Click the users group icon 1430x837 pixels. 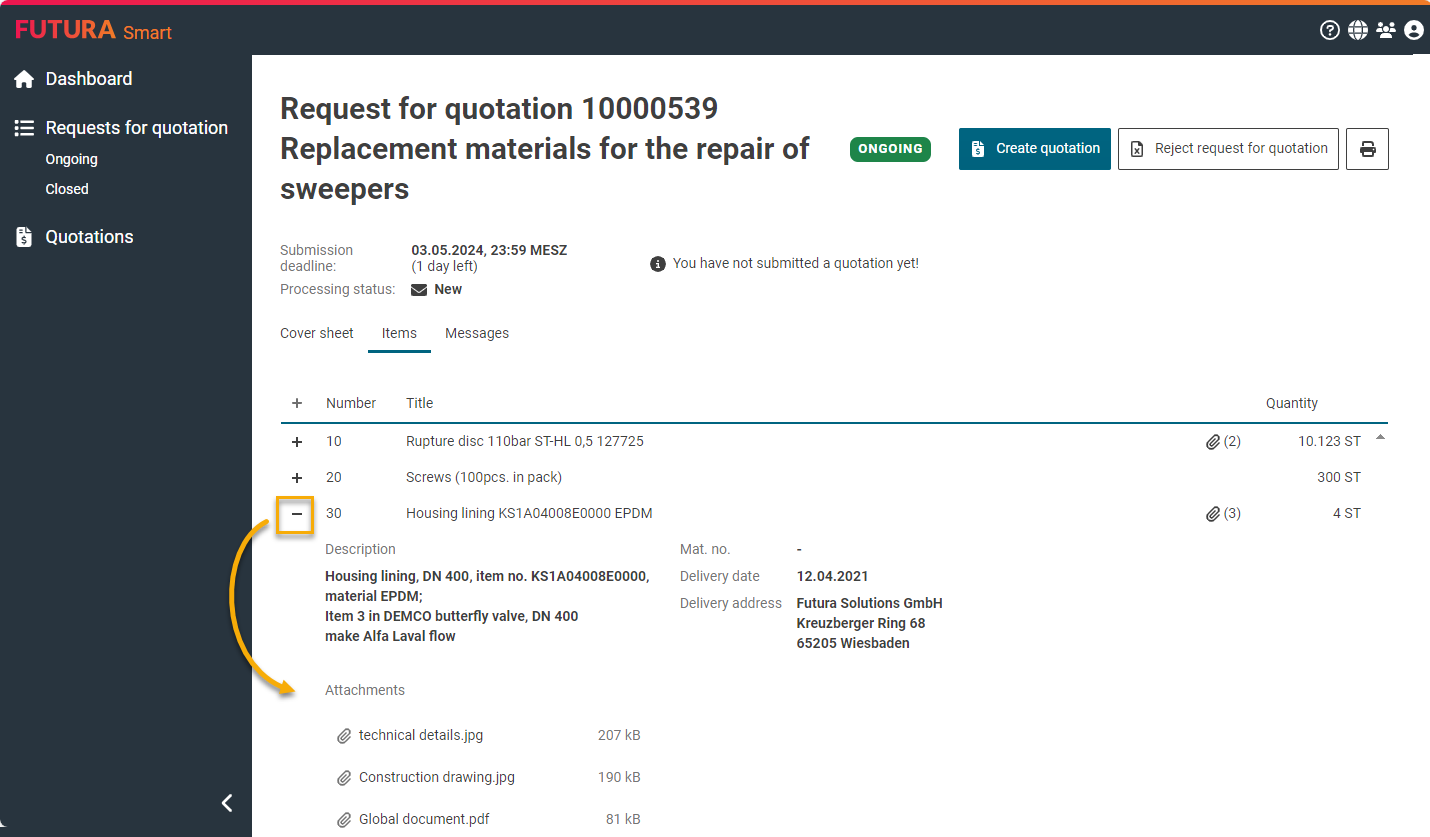point(1385,30)
